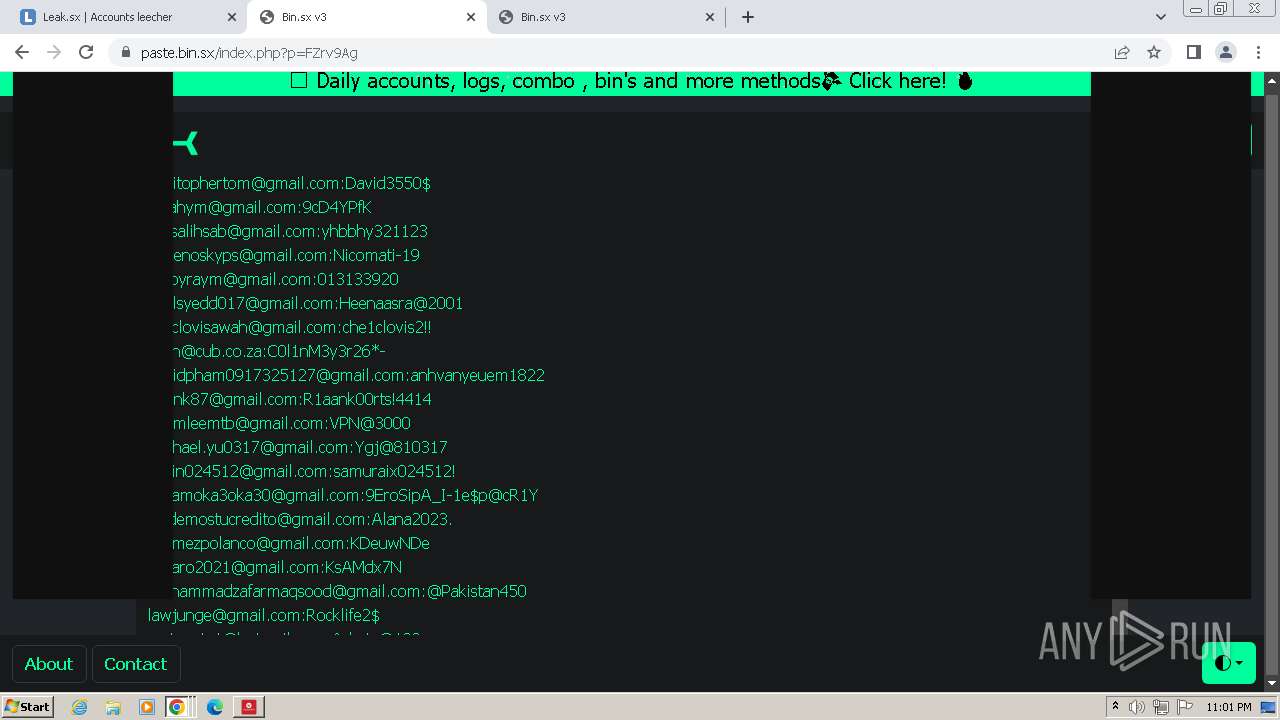Screen dimensions: 1280x720
Task: Go back to the previous page
Action: (22, 52)
